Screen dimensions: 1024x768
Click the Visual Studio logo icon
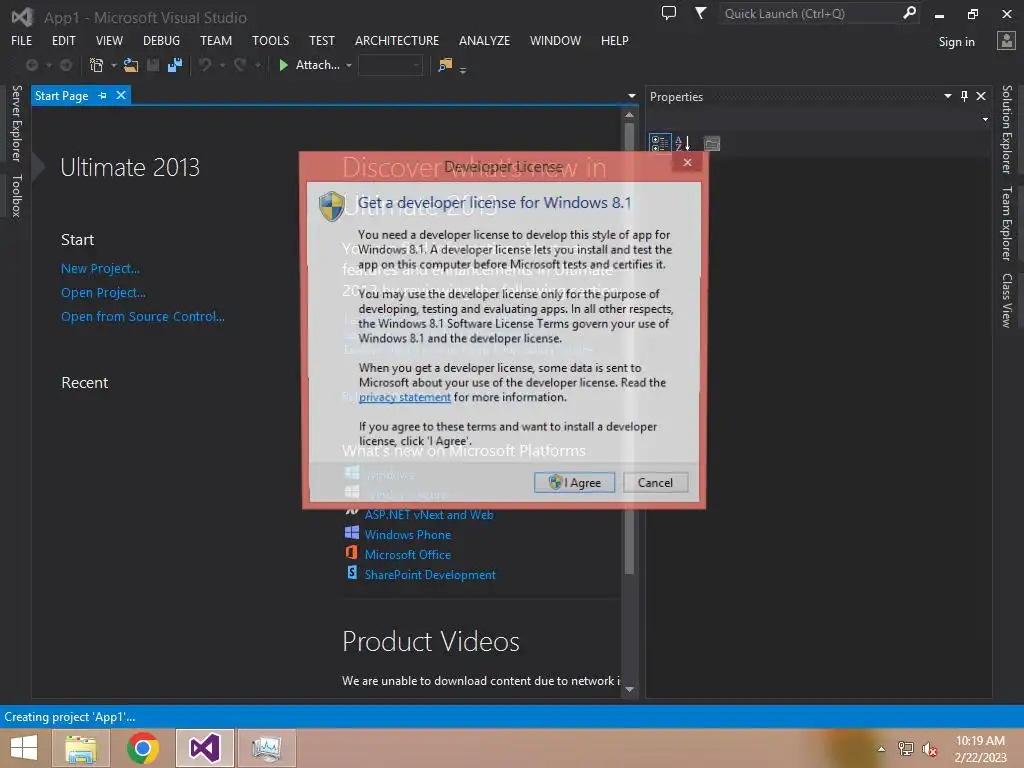(x=22, y=17)
